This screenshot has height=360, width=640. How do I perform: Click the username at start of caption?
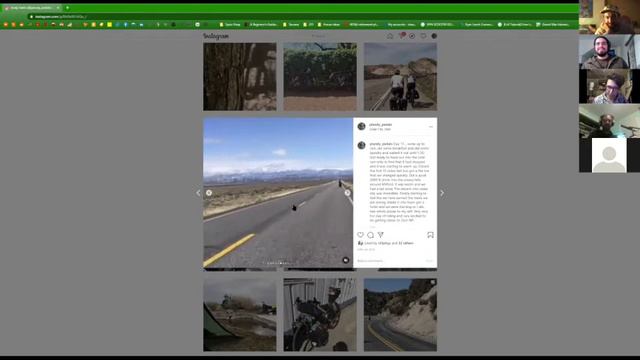381,144
